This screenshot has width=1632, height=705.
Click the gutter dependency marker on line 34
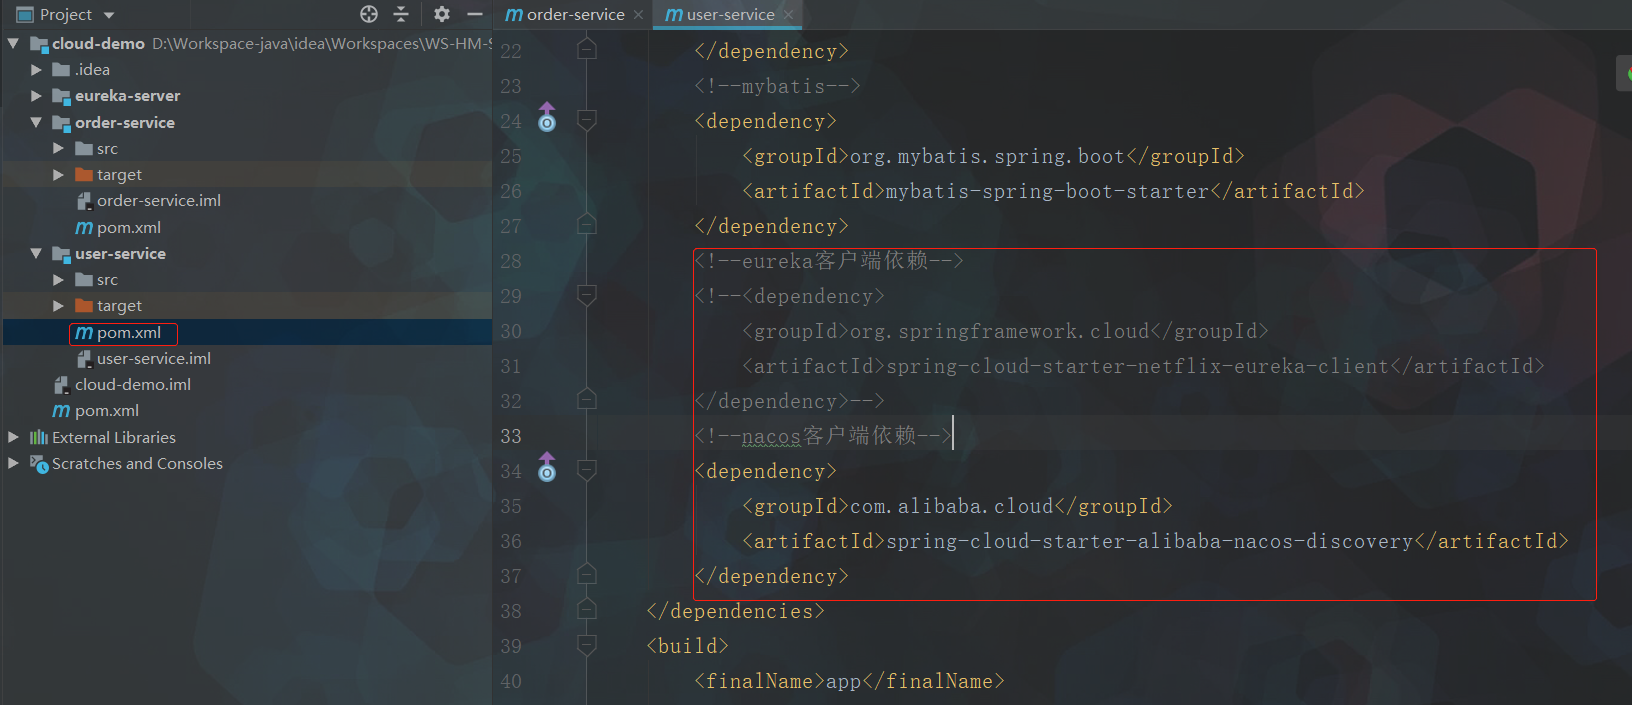pyautogui.click(x=547, y=467)
